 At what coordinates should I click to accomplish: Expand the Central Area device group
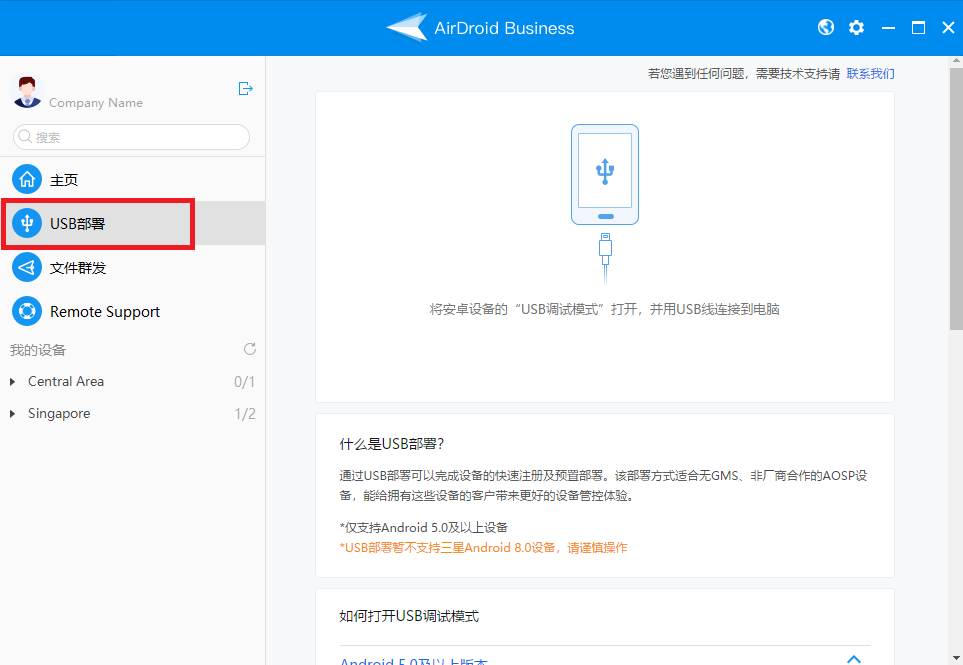click(x=12, y=382)
